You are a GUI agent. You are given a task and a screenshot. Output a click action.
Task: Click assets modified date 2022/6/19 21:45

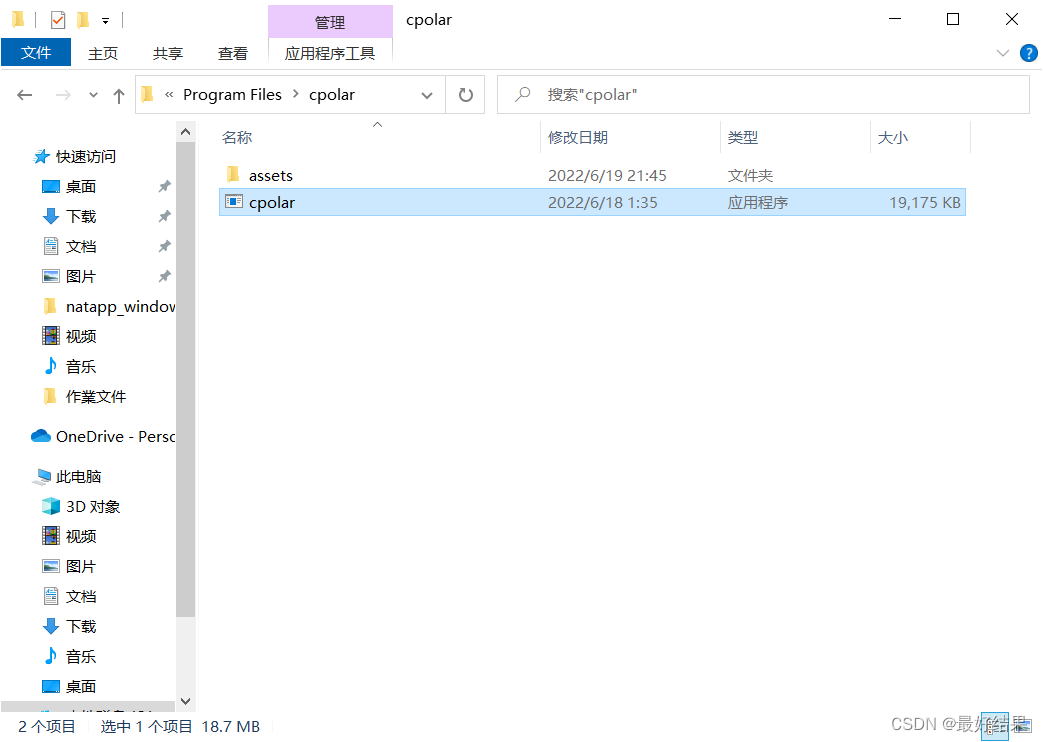607,176
